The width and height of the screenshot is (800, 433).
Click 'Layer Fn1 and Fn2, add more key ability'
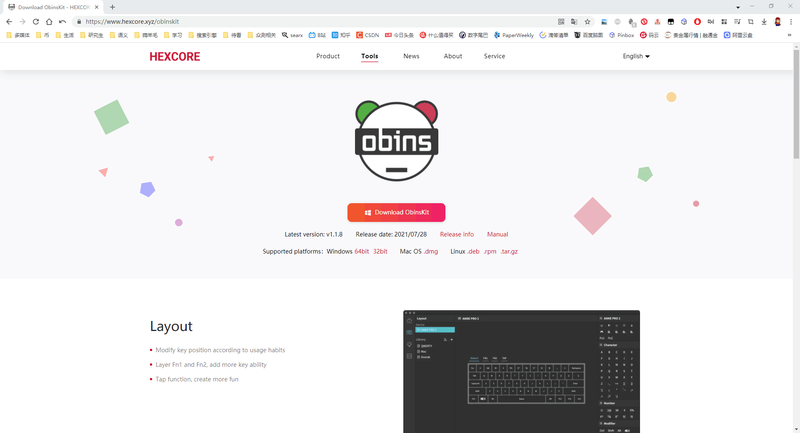point(211,365)
